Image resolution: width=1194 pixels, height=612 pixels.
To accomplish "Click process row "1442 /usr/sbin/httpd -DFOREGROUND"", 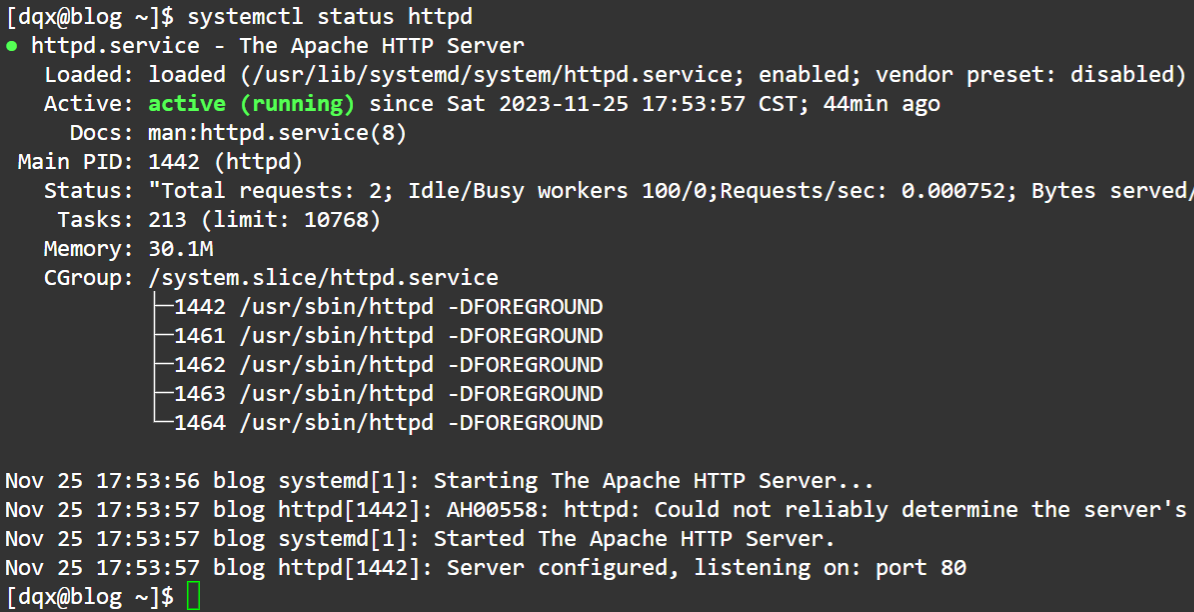I will click(388, 307).
